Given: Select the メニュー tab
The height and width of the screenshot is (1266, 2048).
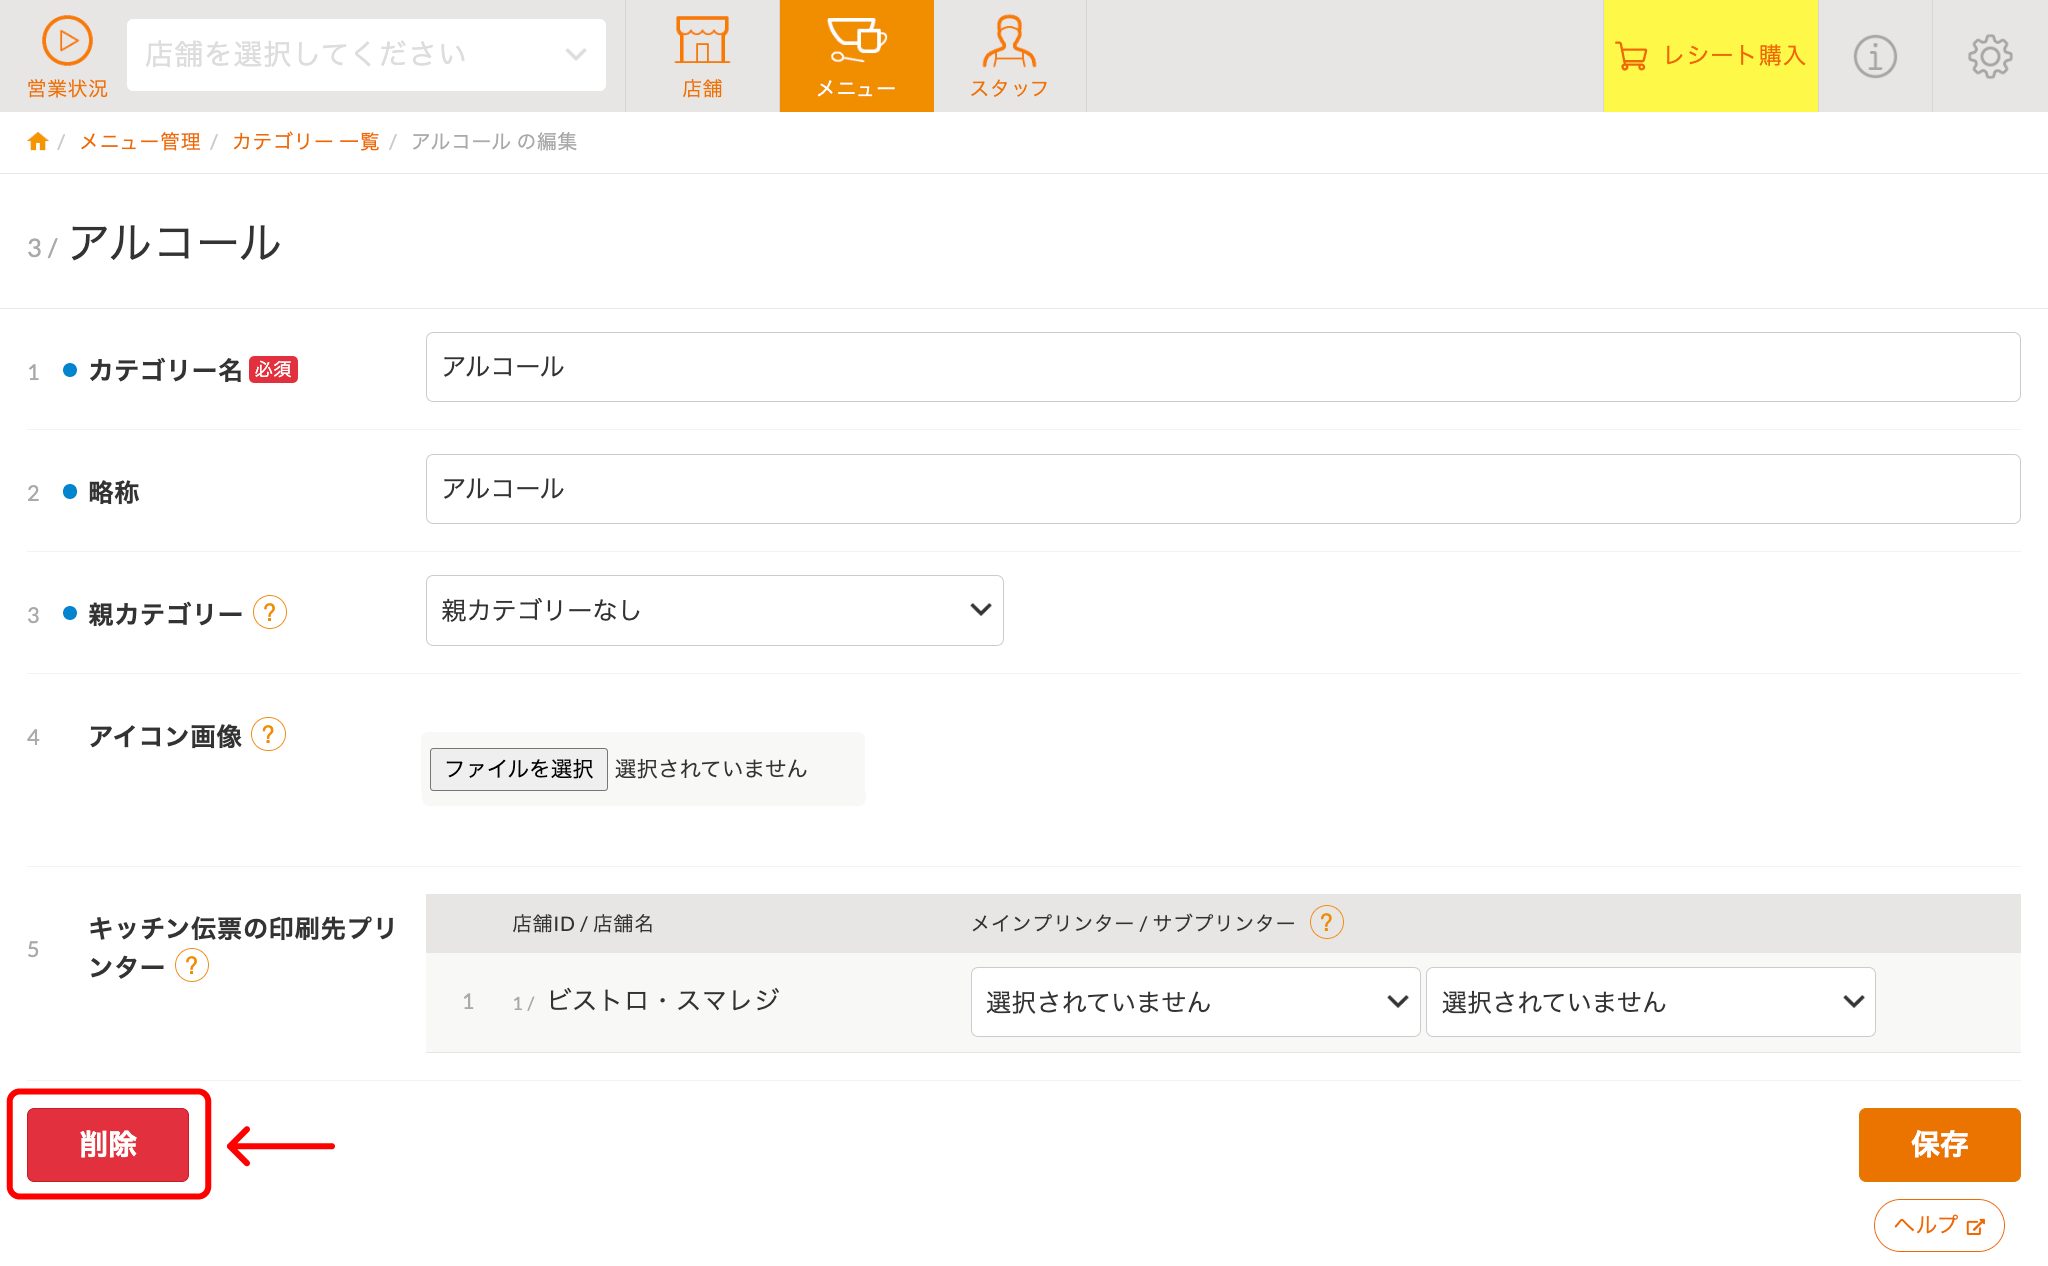Looking at the screenshot, I should click(x=856, y=56).
